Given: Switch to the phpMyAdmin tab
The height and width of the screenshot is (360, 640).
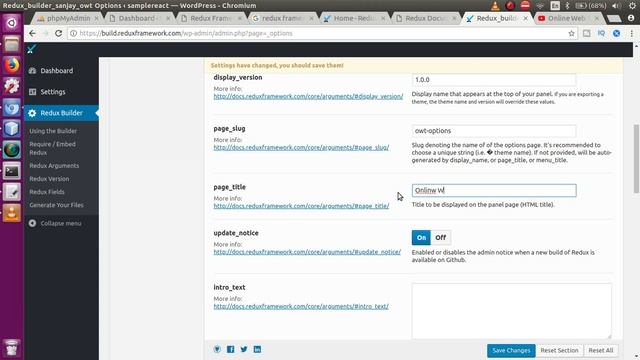Looking at the screenshot, I should pyautogui.click(x=68, y=18).
